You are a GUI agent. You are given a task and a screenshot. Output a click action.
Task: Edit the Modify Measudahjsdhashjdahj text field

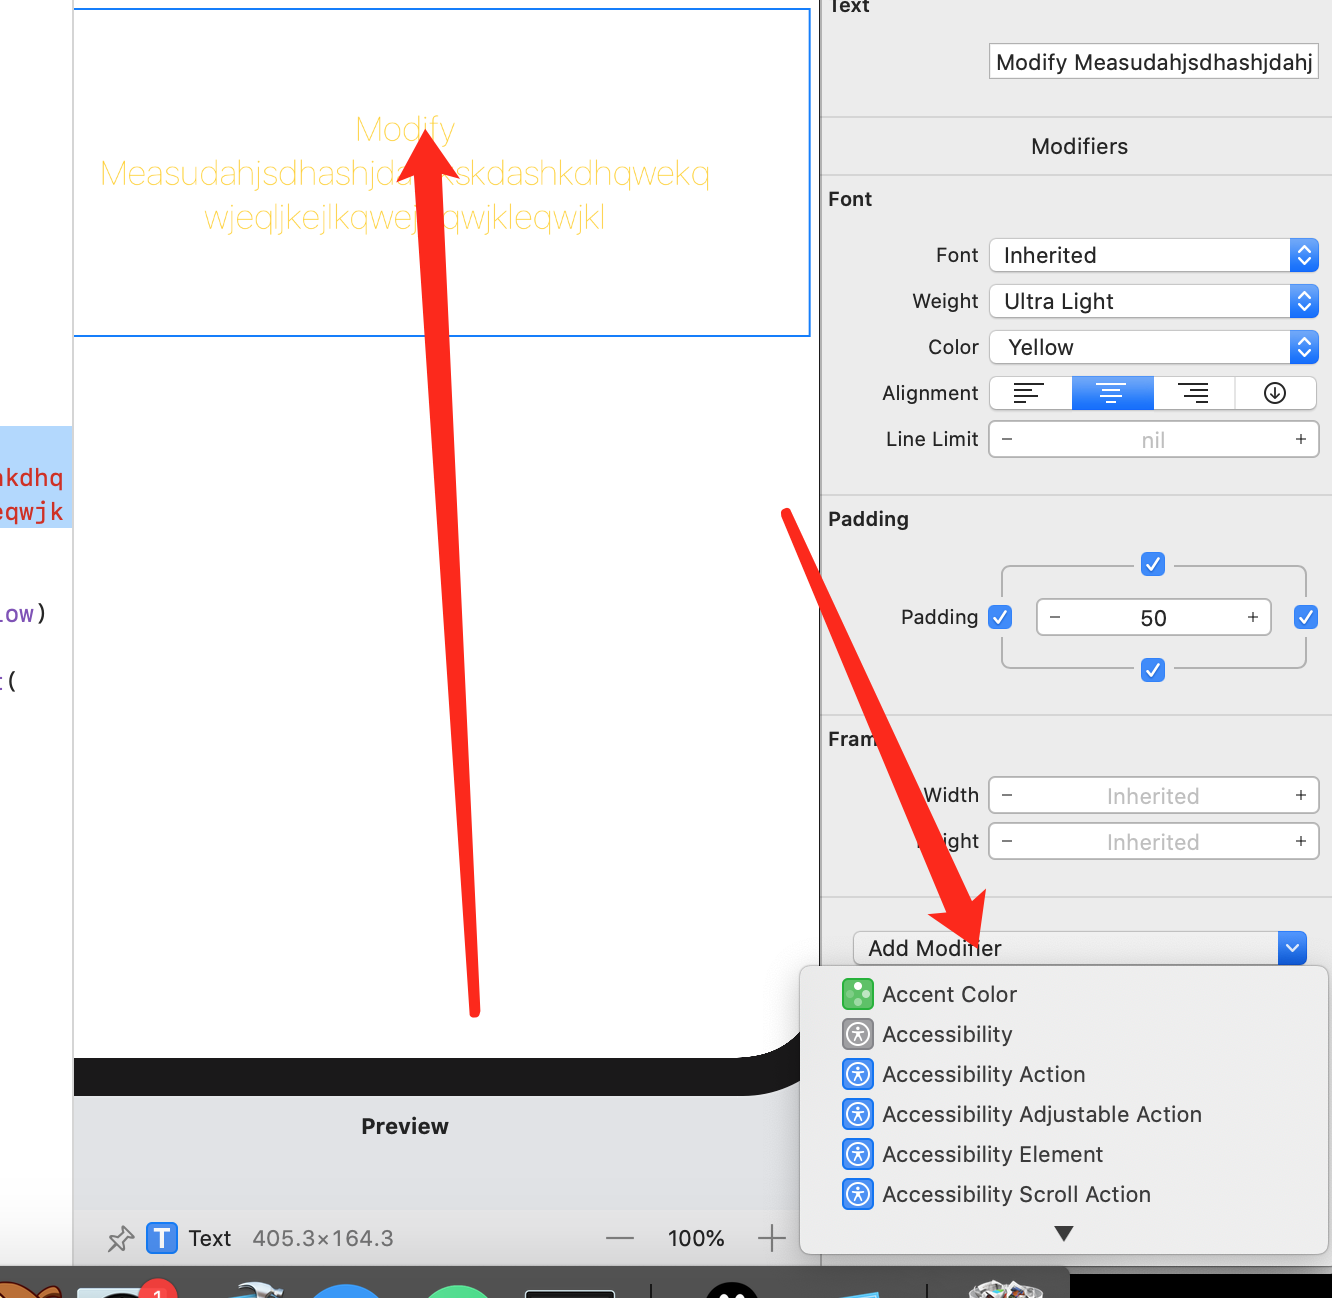(1152, 61)
